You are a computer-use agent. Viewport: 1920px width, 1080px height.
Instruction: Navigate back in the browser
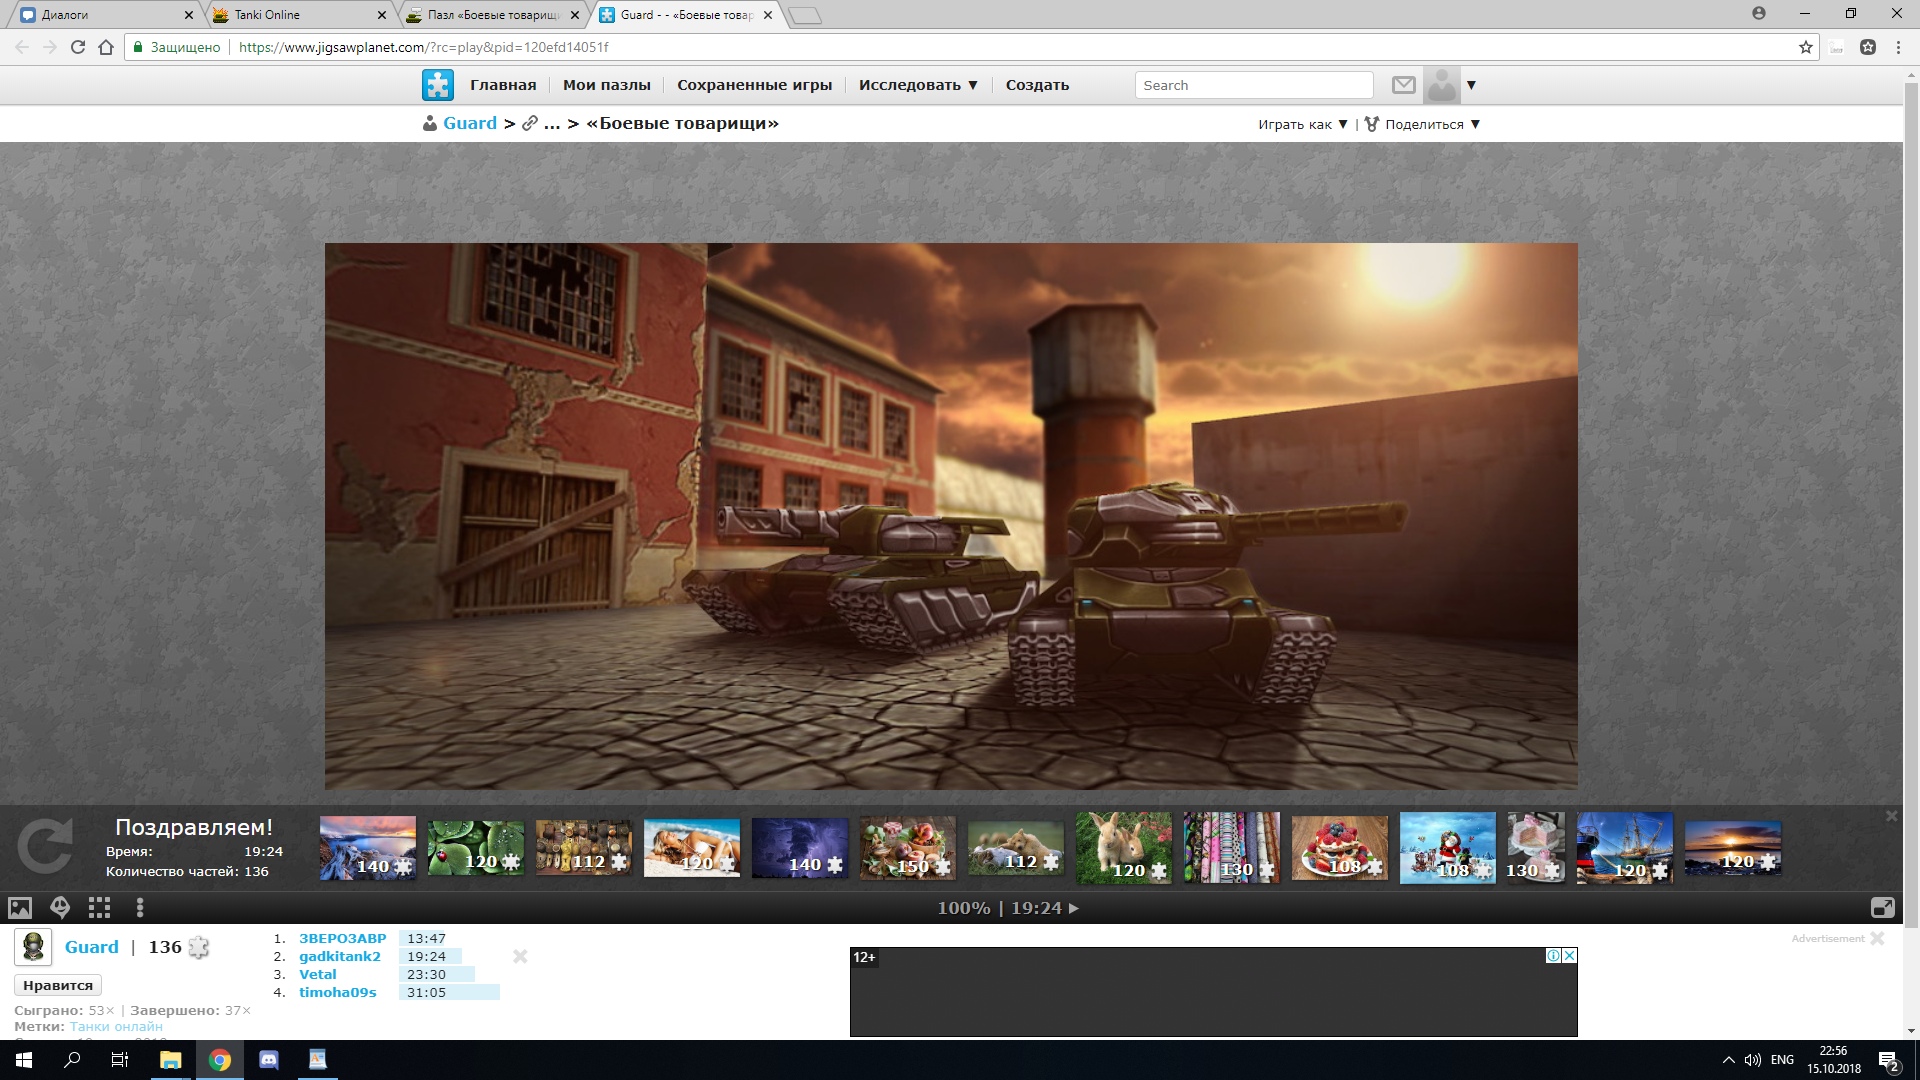(x=22, y=47)
